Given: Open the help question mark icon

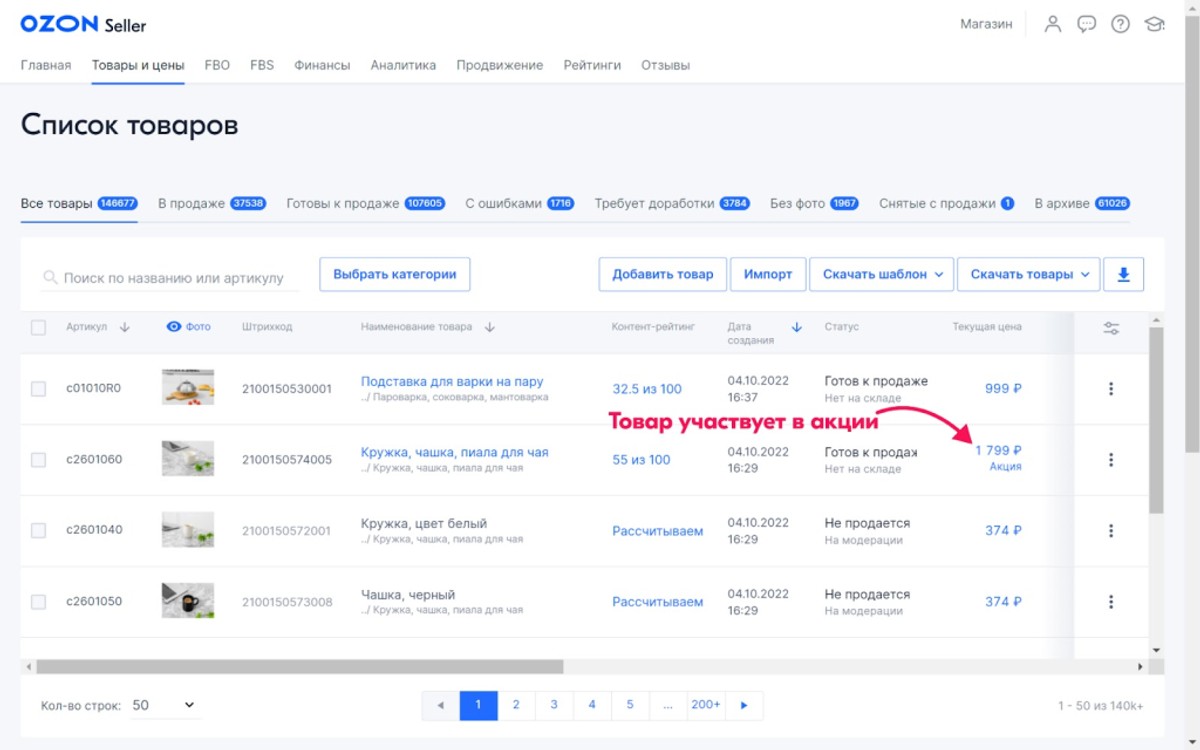Looking at the screenshot, I should coord(1120,24).
